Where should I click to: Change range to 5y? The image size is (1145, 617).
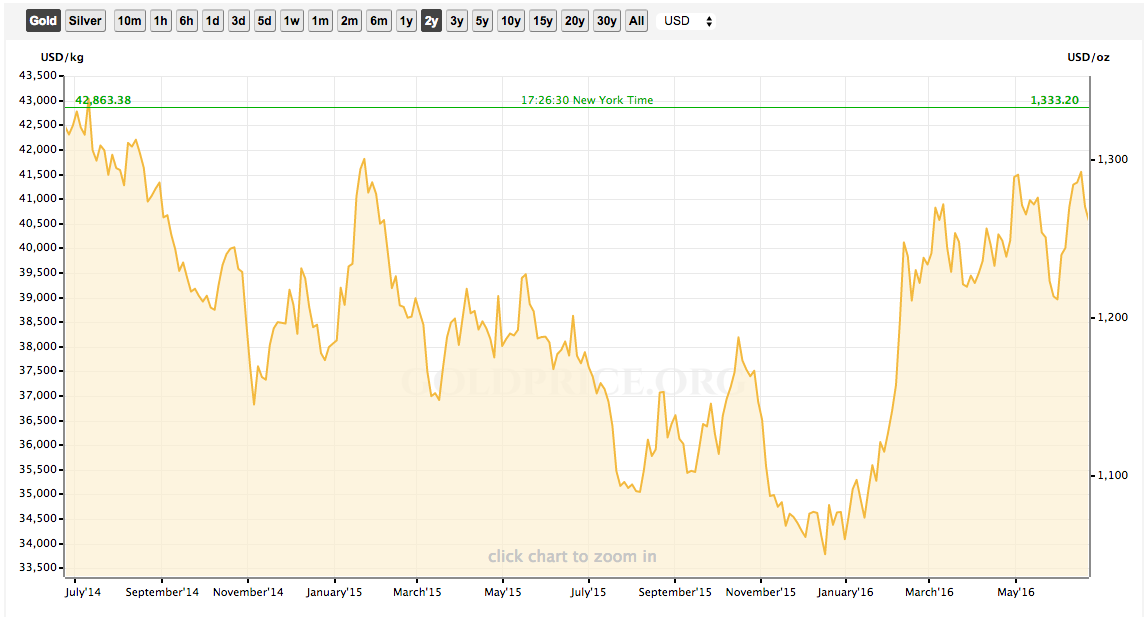tap(482, 20)
